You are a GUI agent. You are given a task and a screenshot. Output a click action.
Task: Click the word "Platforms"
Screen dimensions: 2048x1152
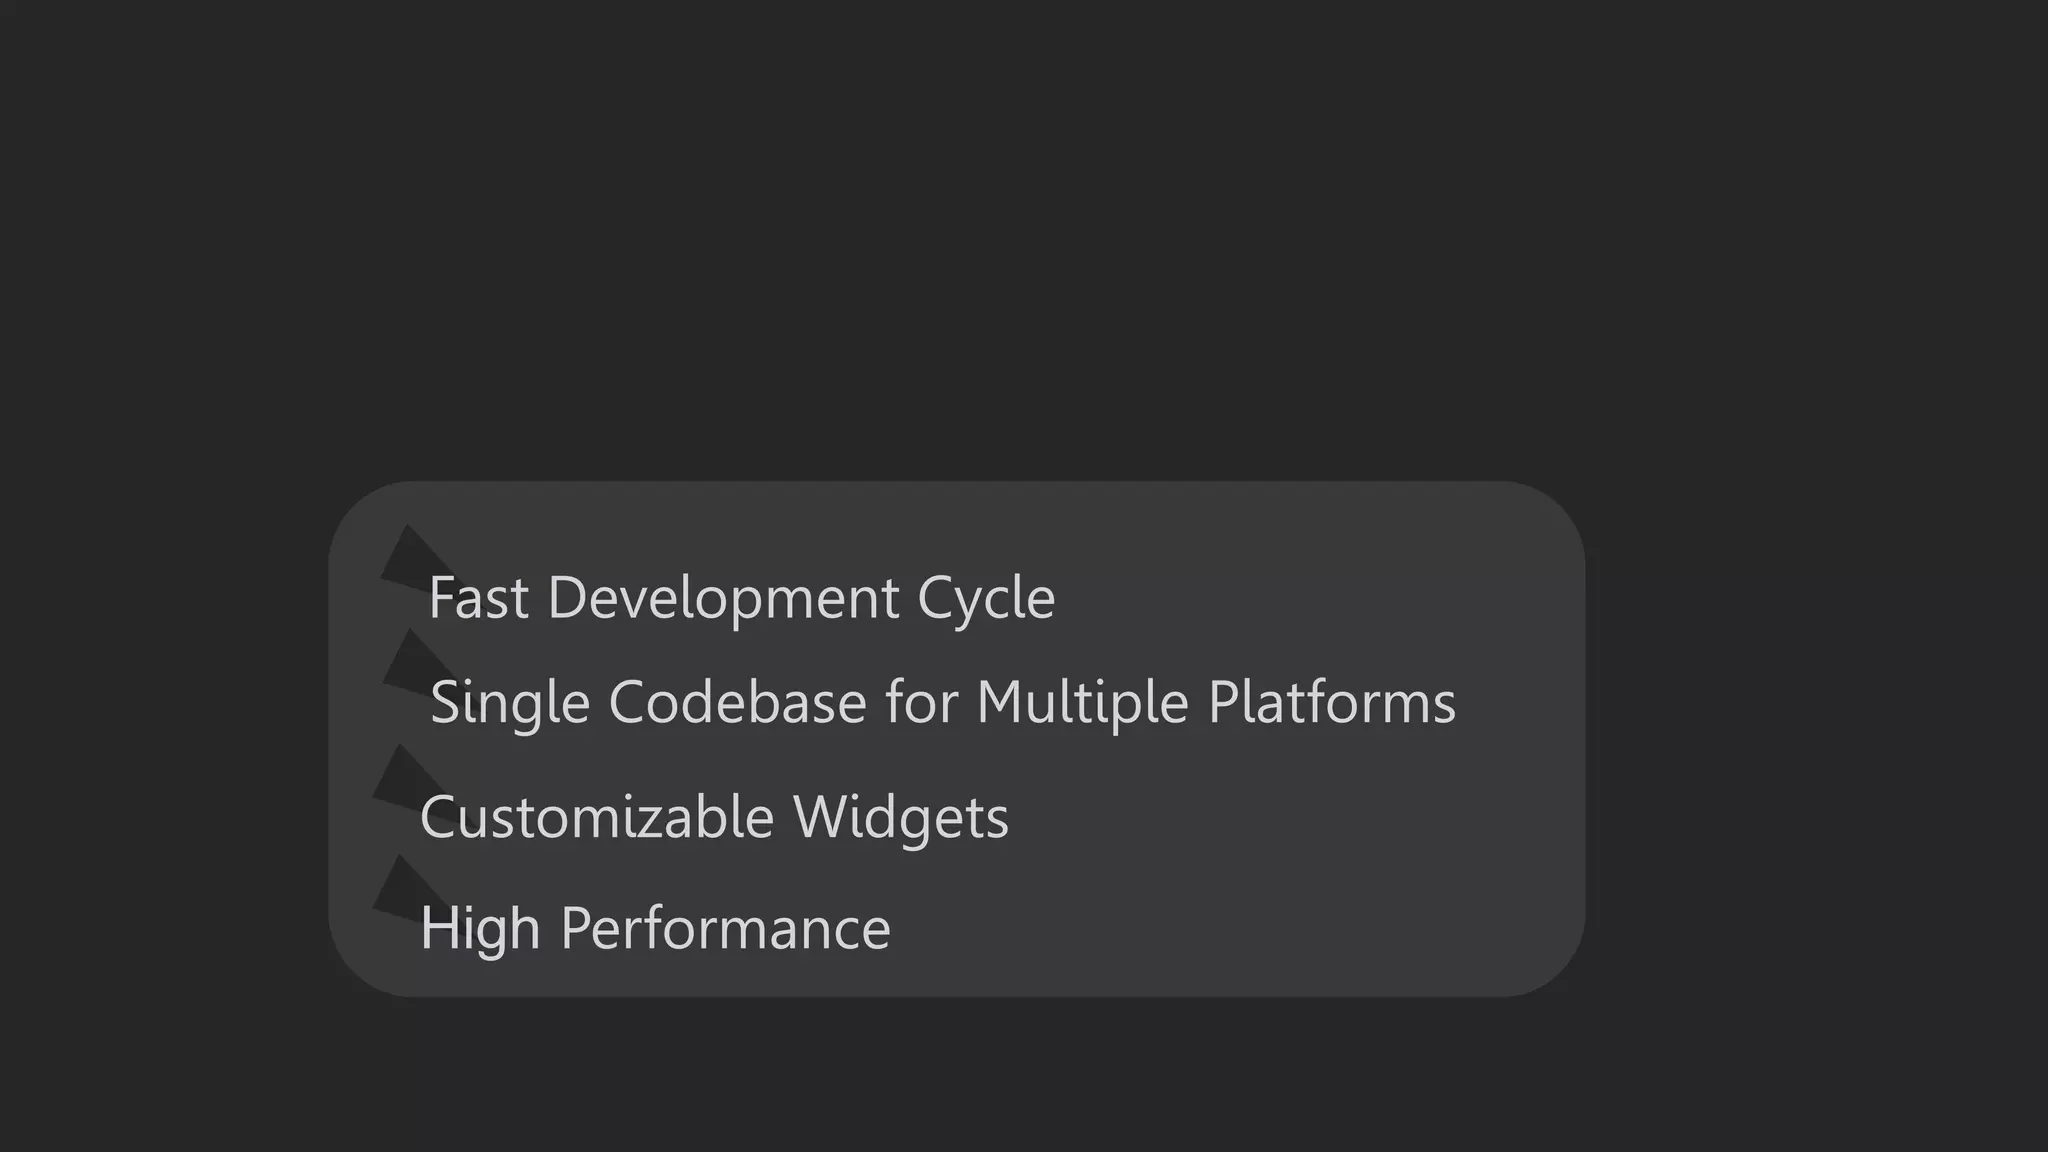pyautogui.click(x=1332, y=702)
